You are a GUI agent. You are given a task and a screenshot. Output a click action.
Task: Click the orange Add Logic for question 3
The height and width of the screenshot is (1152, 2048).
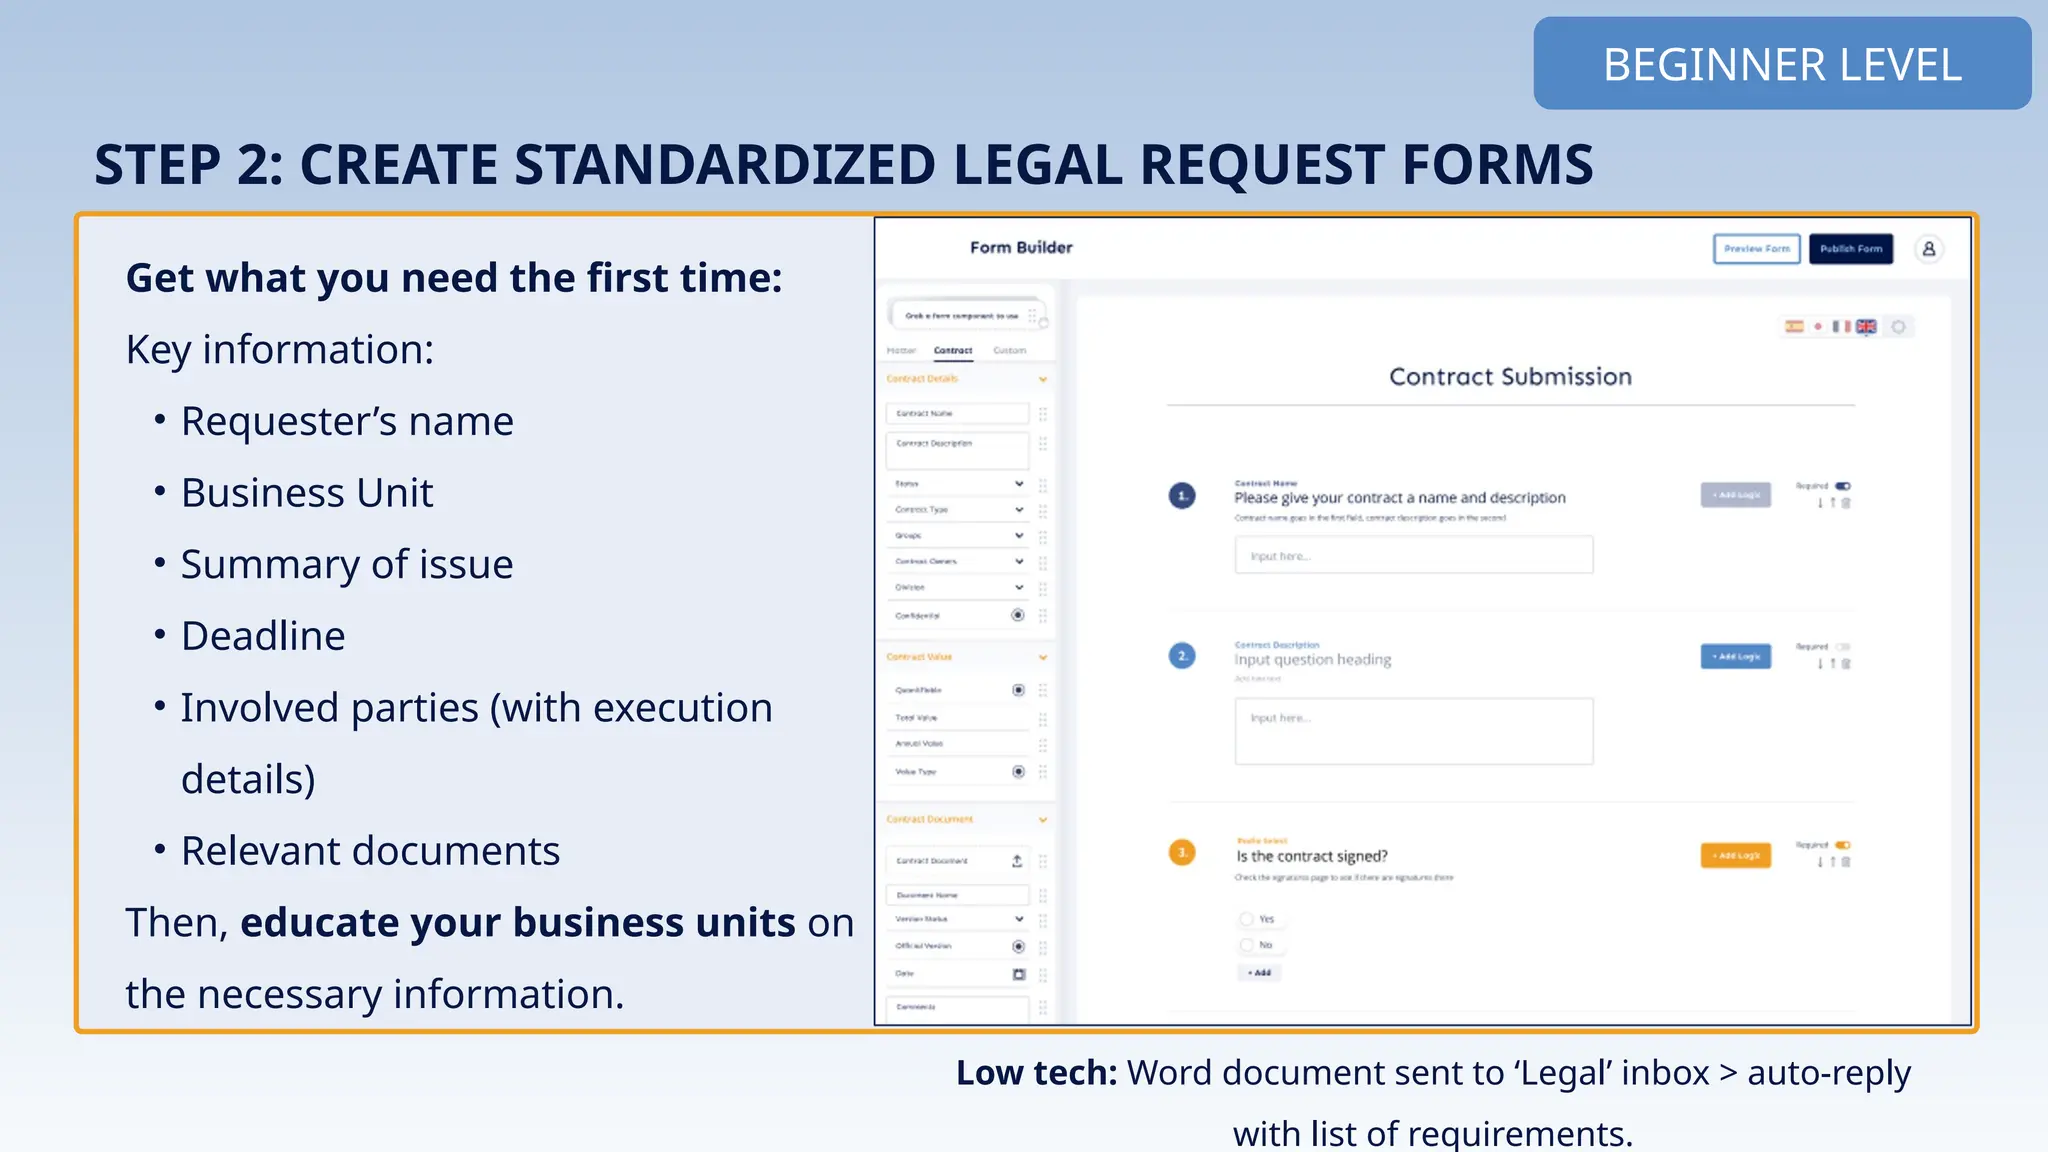1736,856
